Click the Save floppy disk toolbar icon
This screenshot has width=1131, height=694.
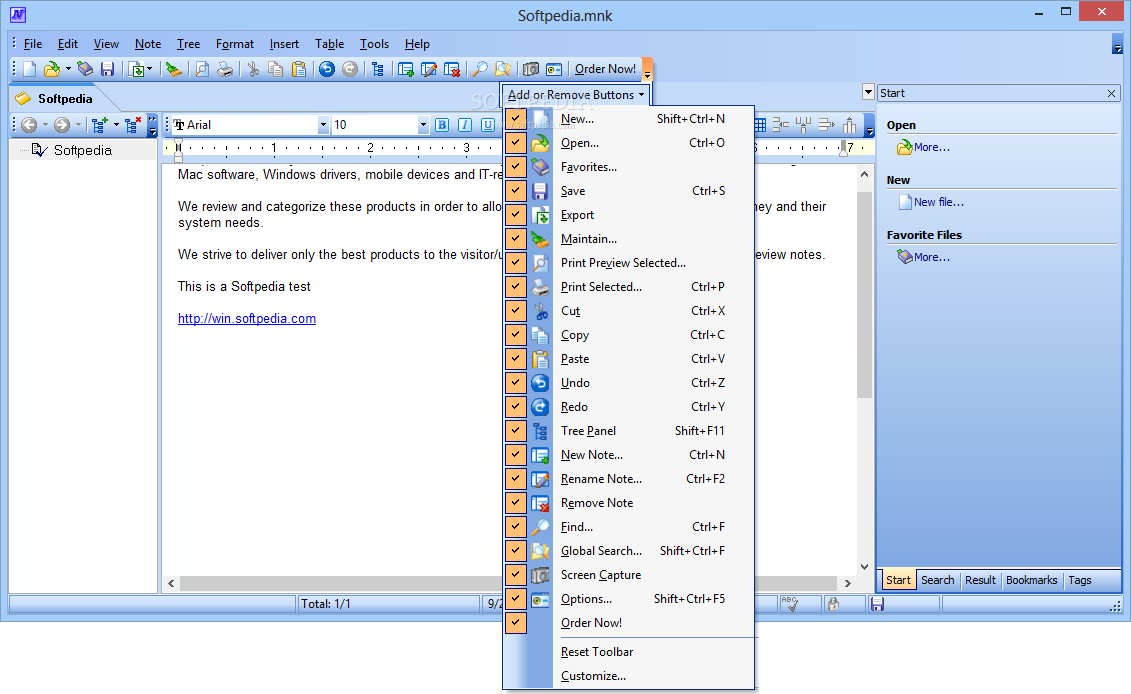pos(107,69)
